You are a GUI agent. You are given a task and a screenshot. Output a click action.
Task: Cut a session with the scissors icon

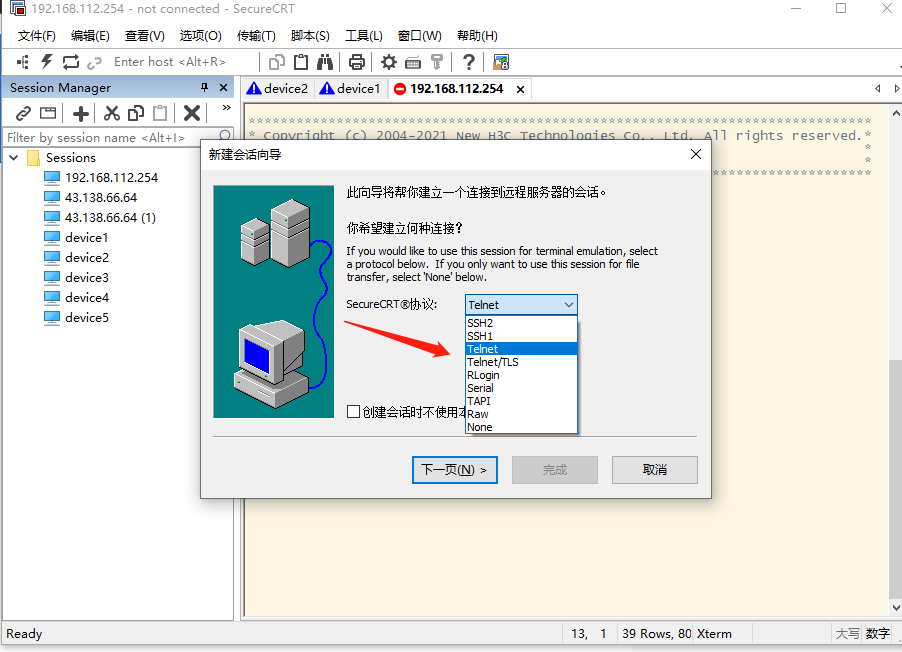112,113
